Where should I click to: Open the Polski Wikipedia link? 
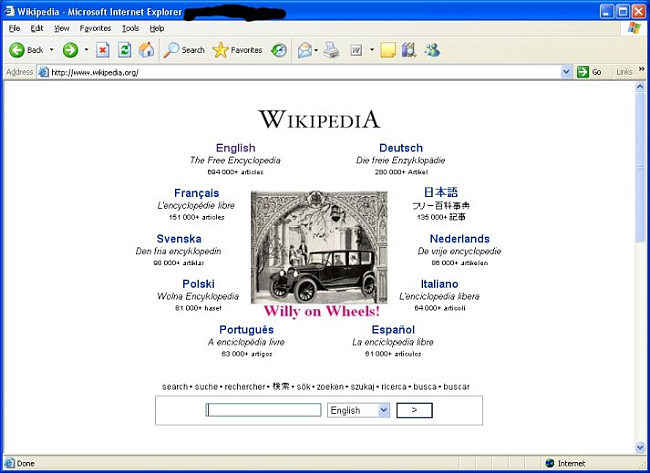[199, 284]
